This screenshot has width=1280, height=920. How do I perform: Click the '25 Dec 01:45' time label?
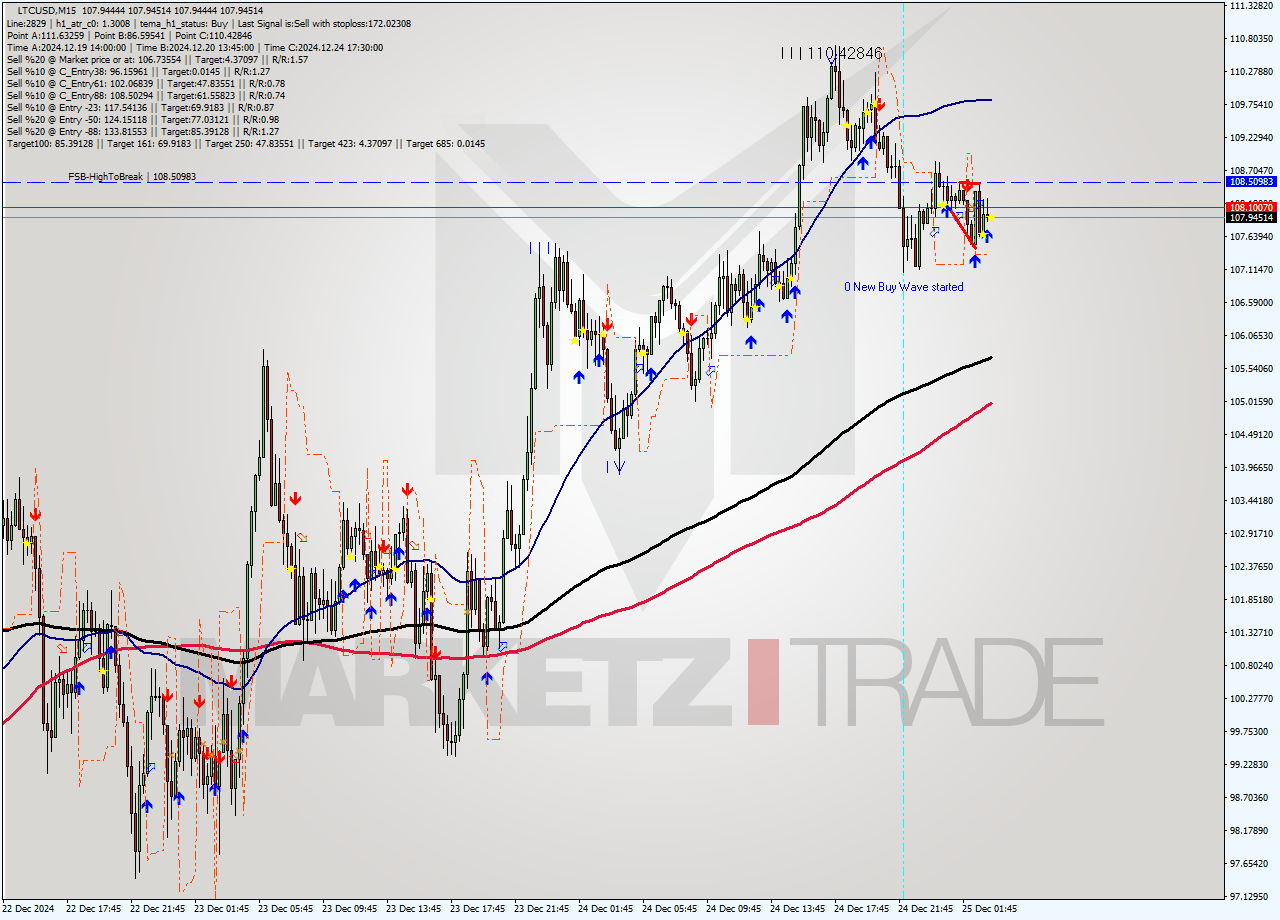[x=991, y=909]
